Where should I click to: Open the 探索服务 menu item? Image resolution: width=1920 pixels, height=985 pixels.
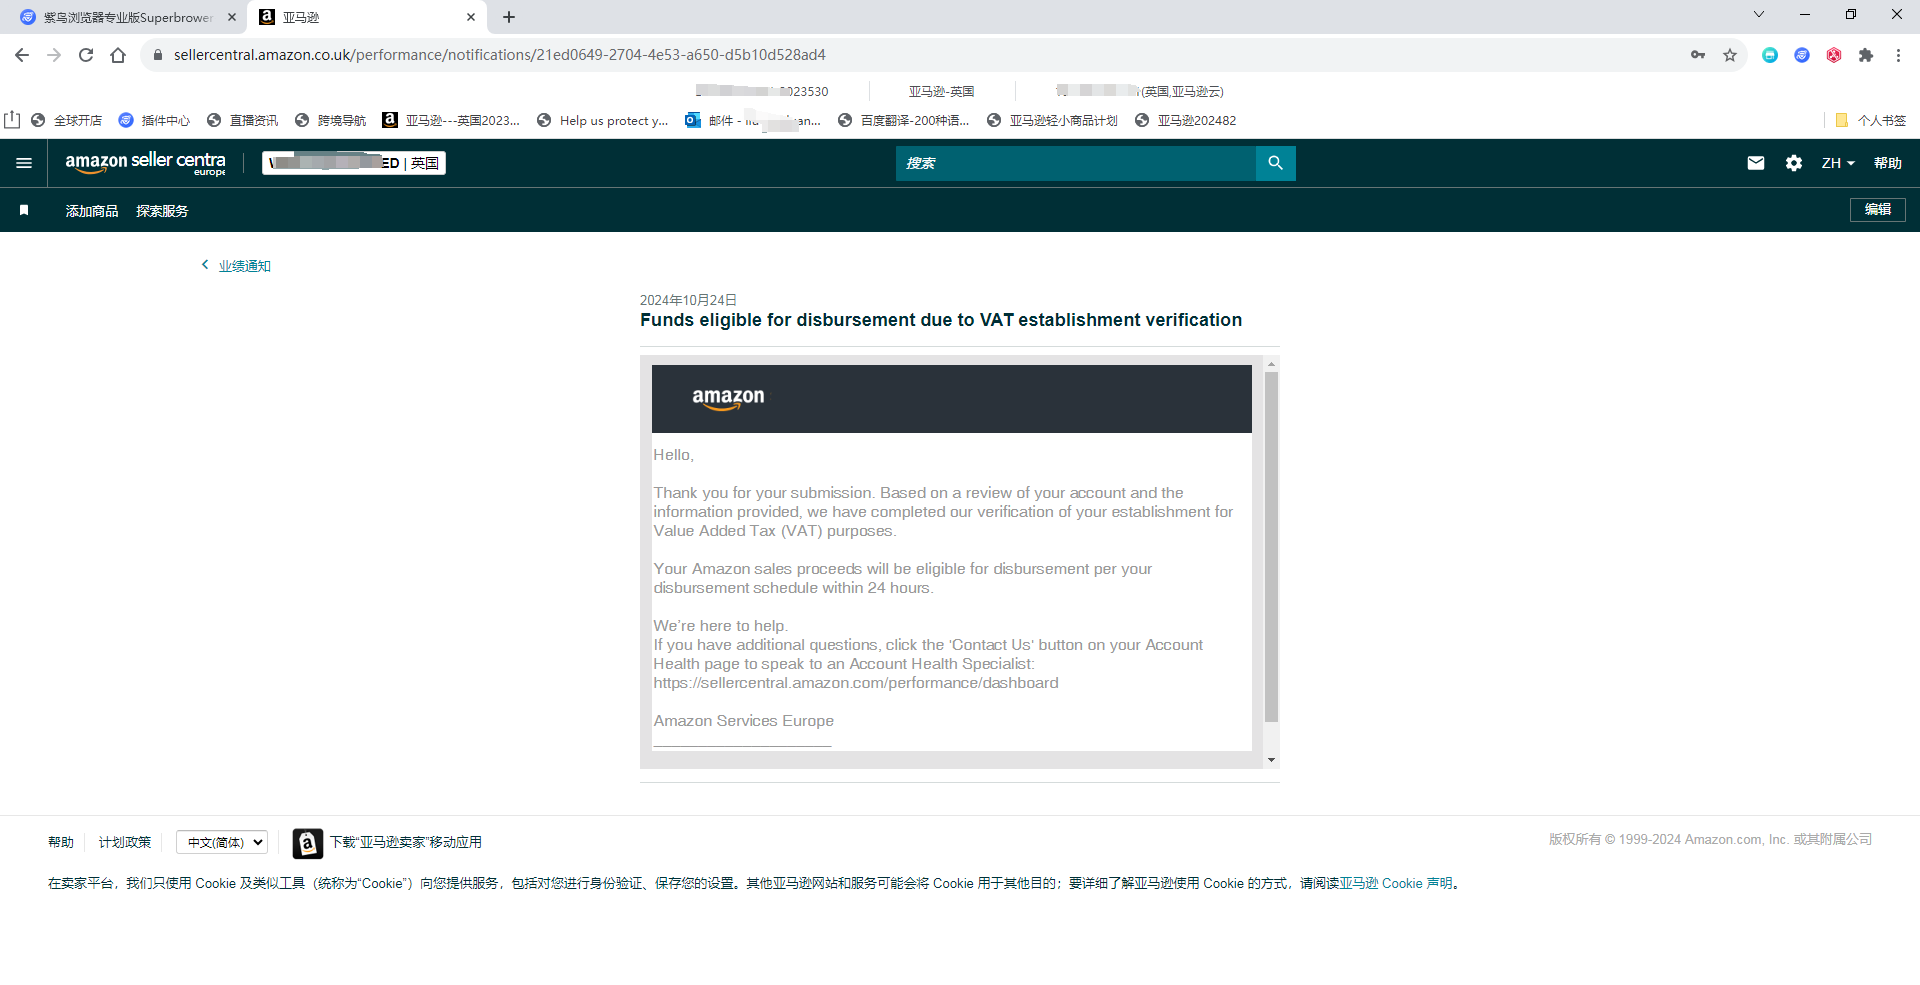(x=162, y=211)
